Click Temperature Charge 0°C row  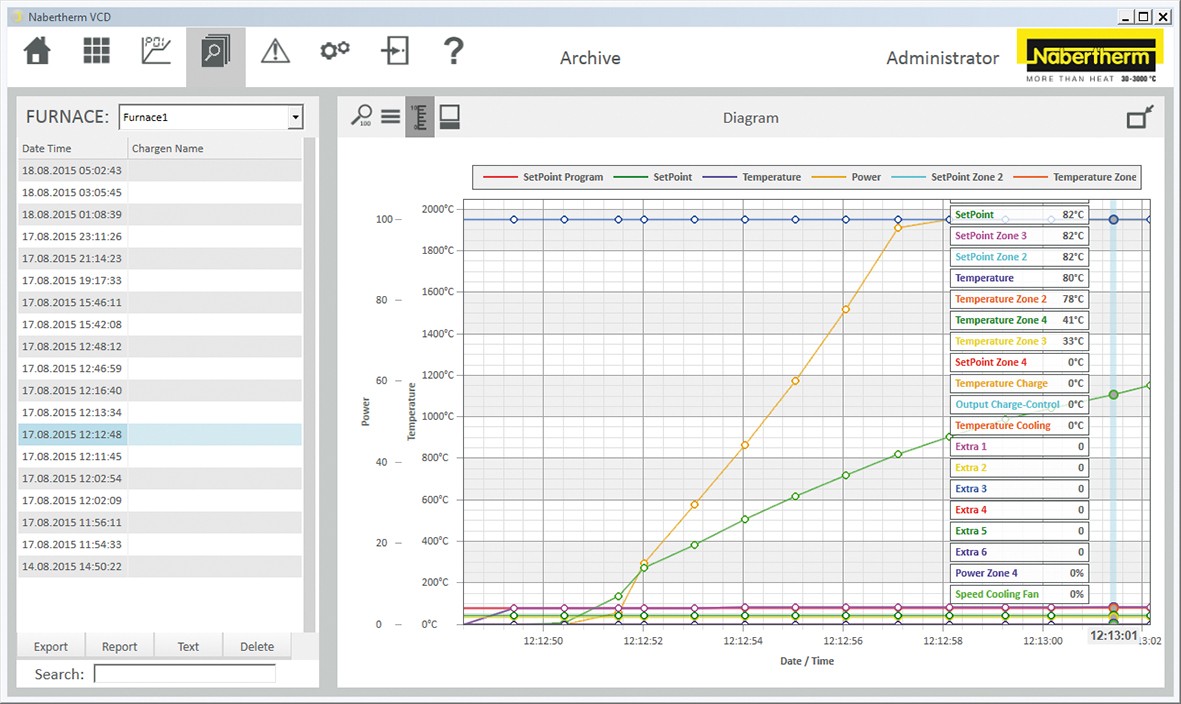(1019, 383)
